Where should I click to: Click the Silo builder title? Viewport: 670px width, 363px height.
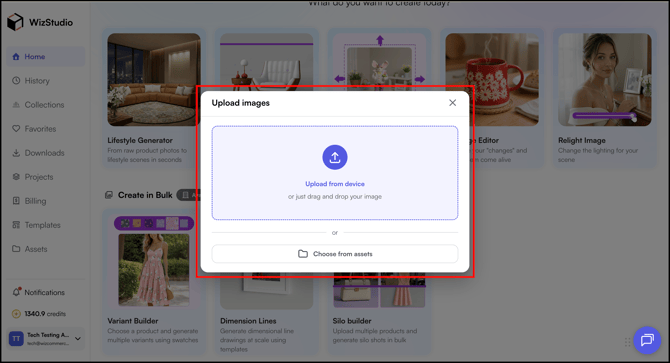[352, 321]
